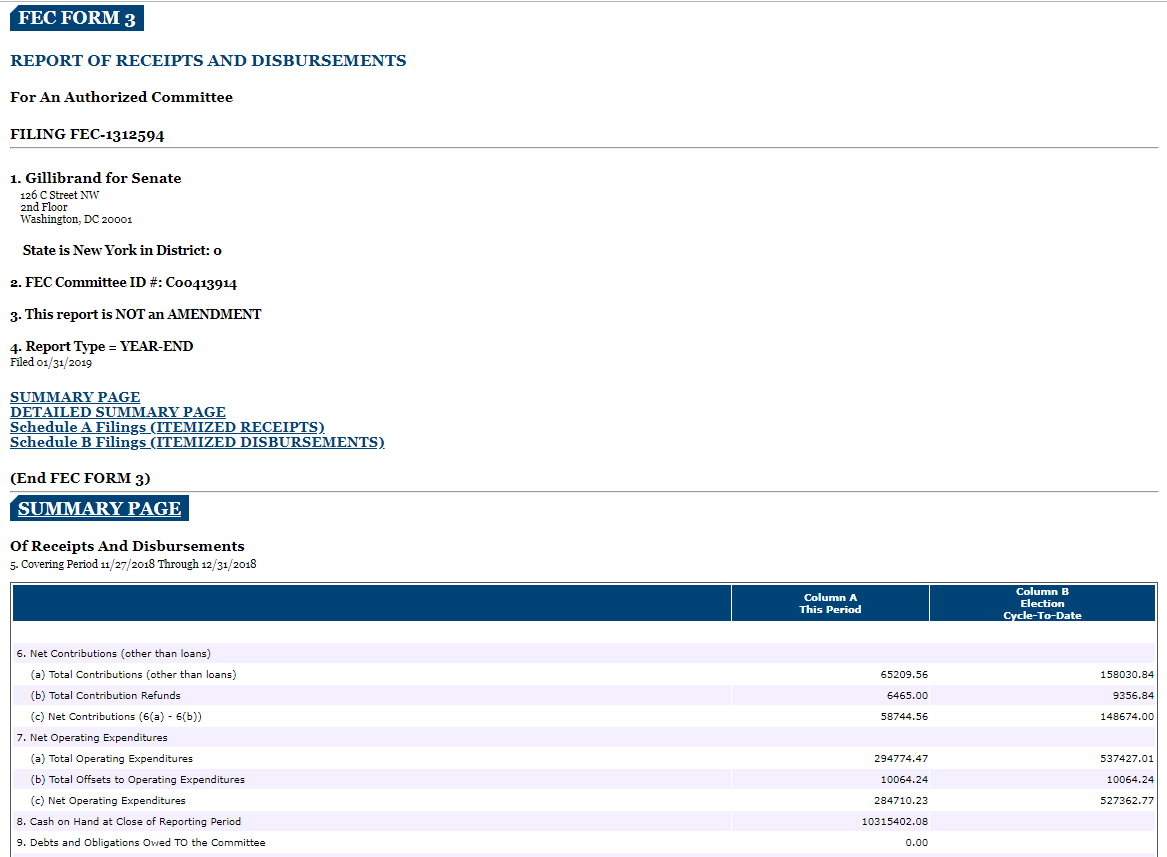Click row 7 Net Operating Expenditures heading
1167x857 pixels.
pyautogui.click(x=92, y=737)
